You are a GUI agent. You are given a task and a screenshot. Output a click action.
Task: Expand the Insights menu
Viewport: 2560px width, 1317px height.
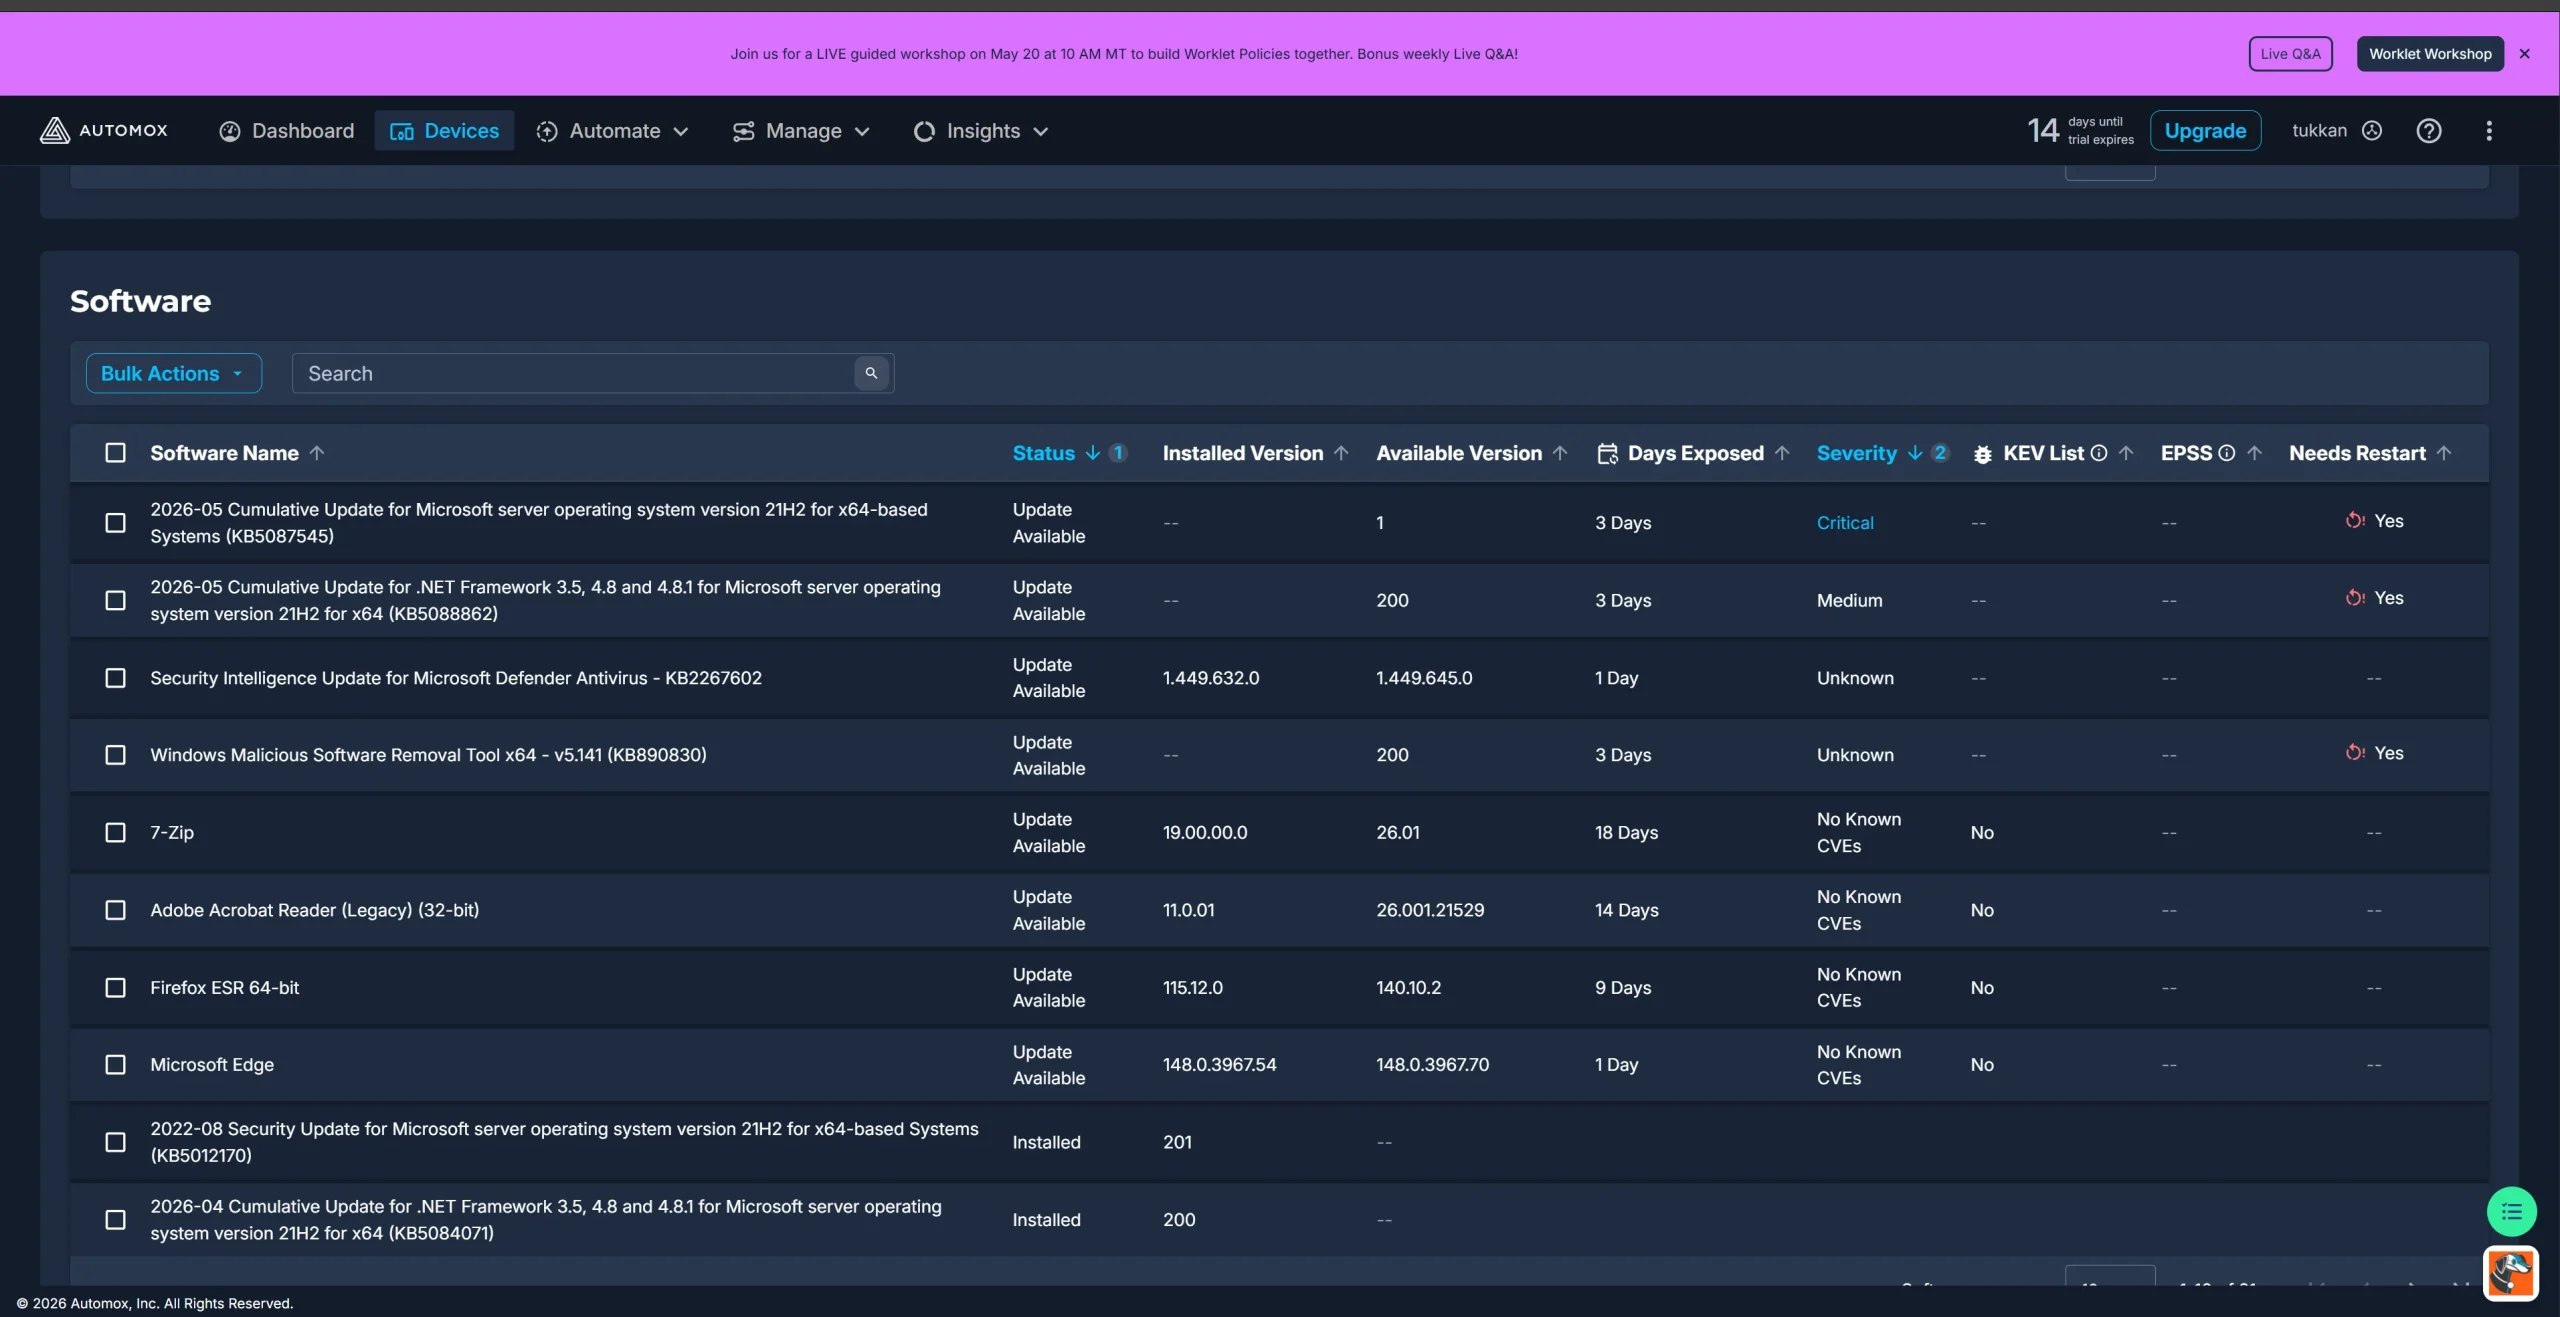point(981,131)
